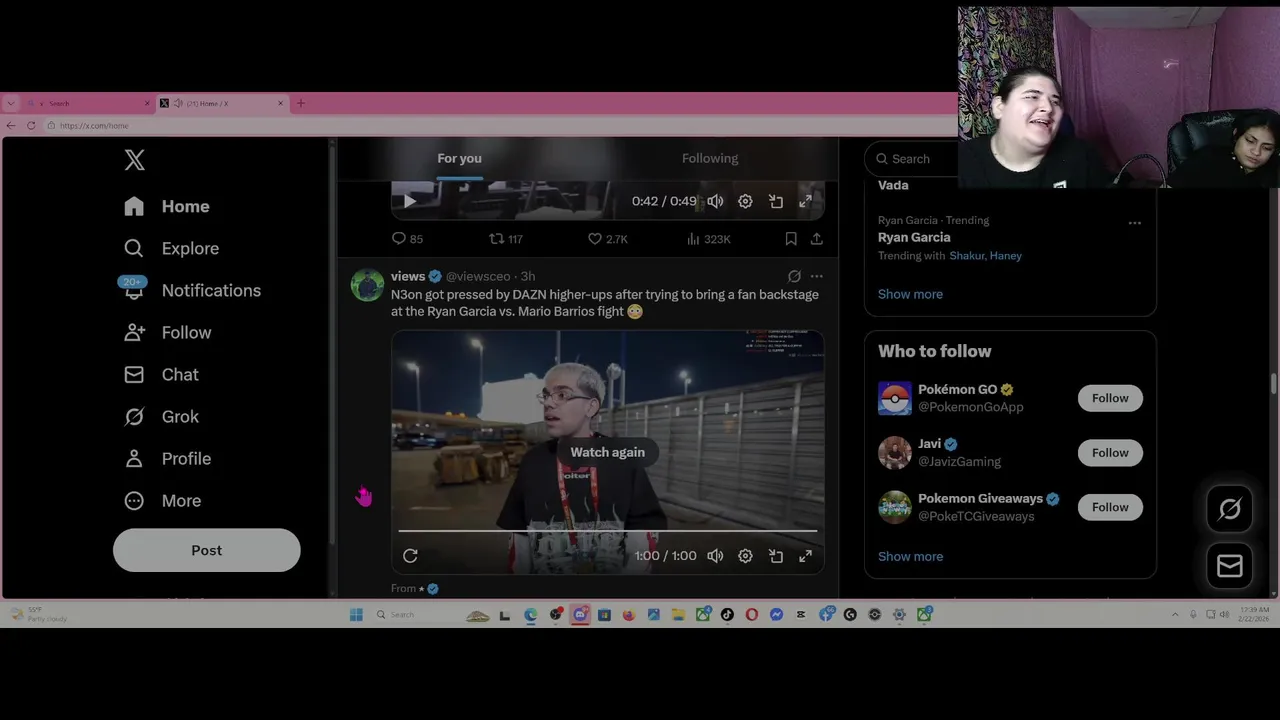Open the Shakur, Haney trending link
Screen dimensions: 1280x720
985,256
